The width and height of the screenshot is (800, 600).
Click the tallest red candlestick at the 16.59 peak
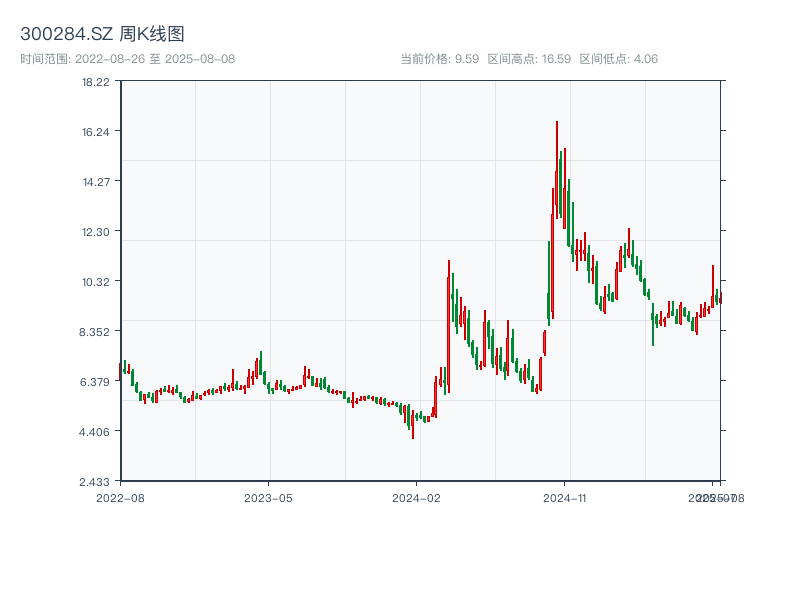[x=557, y=168]
